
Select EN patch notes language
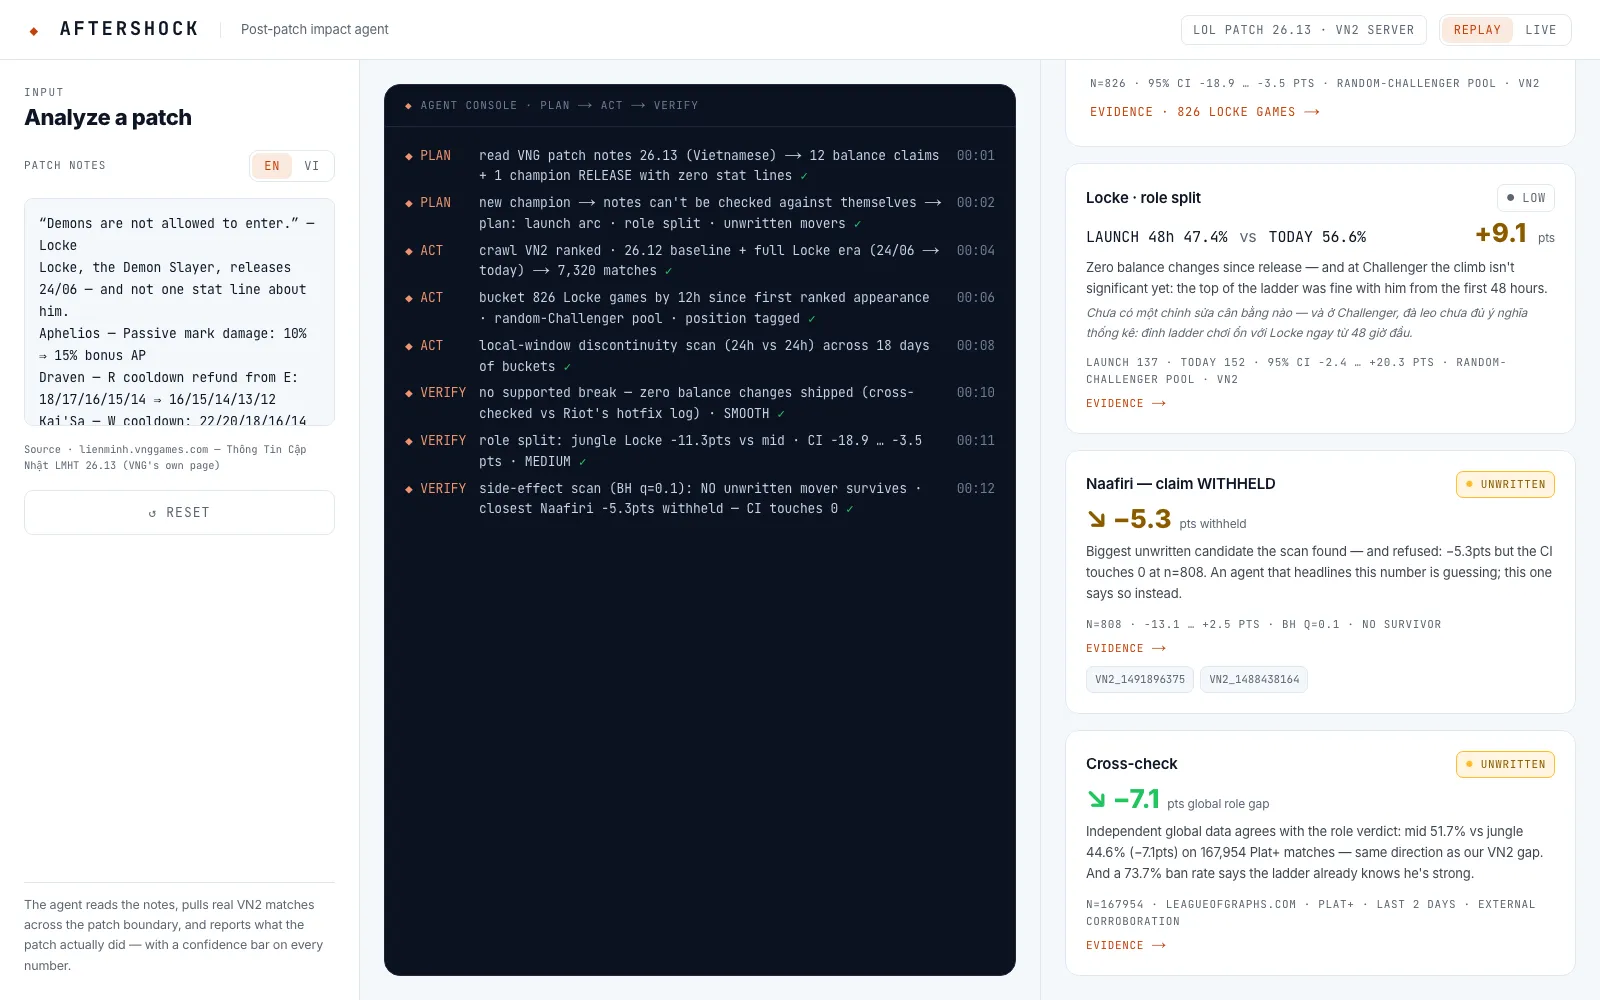272,166
